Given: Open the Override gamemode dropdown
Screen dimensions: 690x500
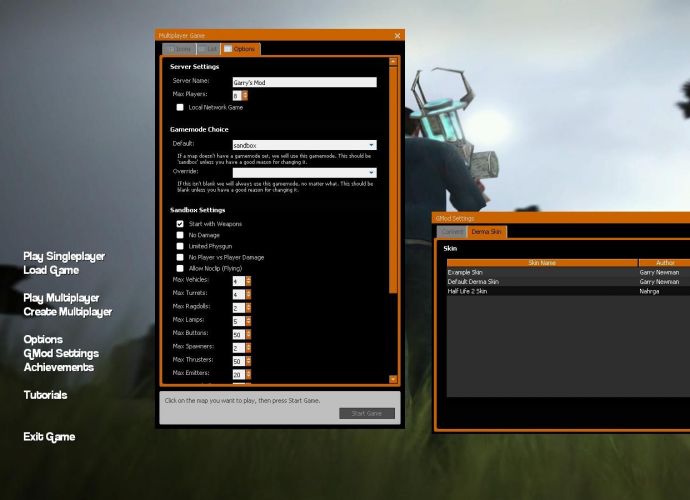Looking at the screenshot, I should click(x=305, y=173).
